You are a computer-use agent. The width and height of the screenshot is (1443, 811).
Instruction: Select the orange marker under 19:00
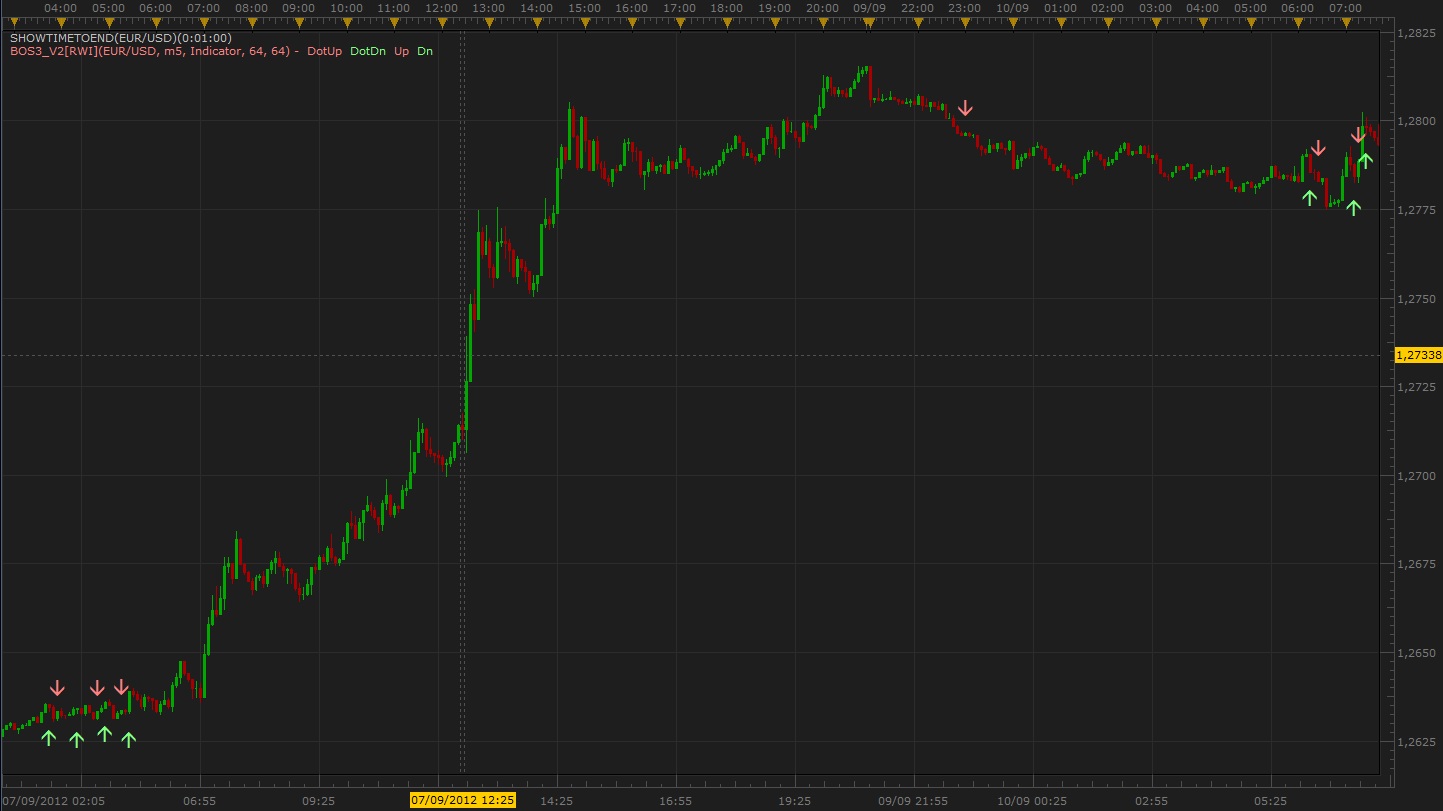click(775, 21)
